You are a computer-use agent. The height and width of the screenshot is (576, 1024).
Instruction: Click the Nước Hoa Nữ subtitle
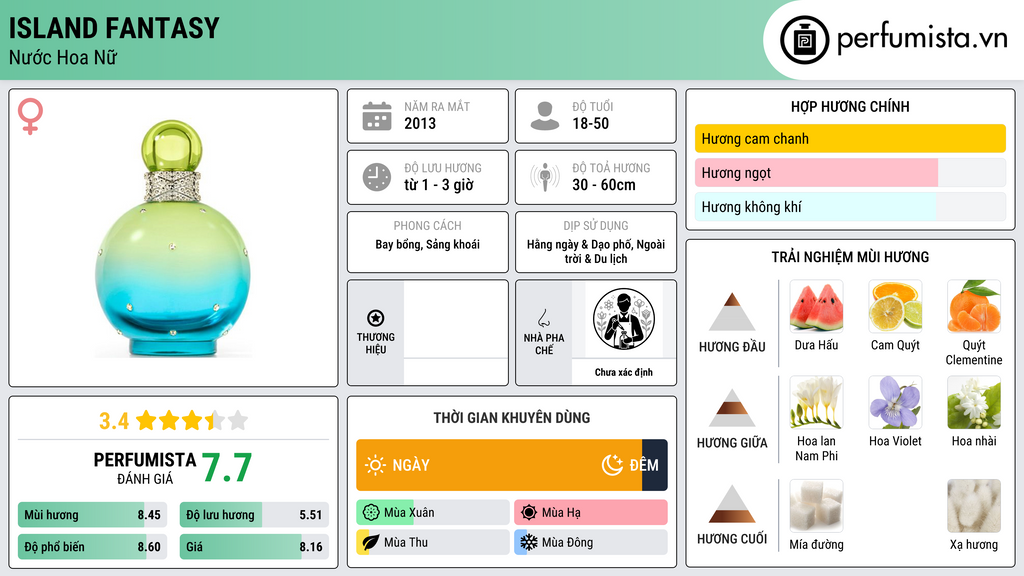pos(63,57)
